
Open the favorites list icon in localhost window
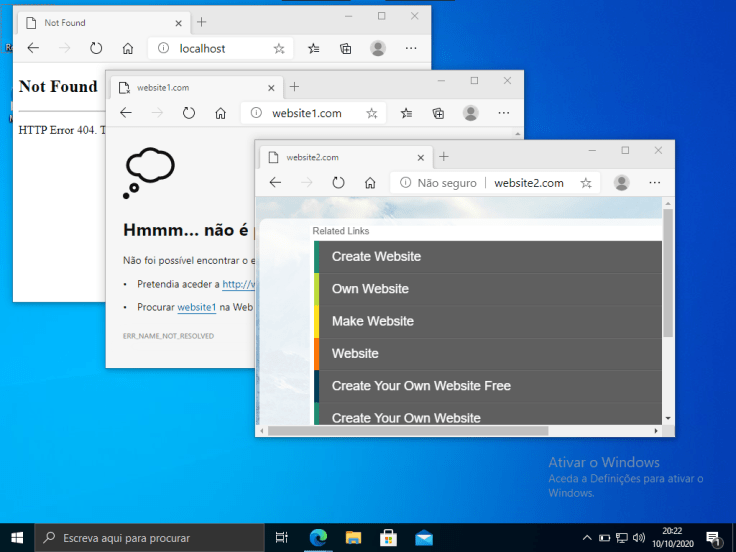314,48
